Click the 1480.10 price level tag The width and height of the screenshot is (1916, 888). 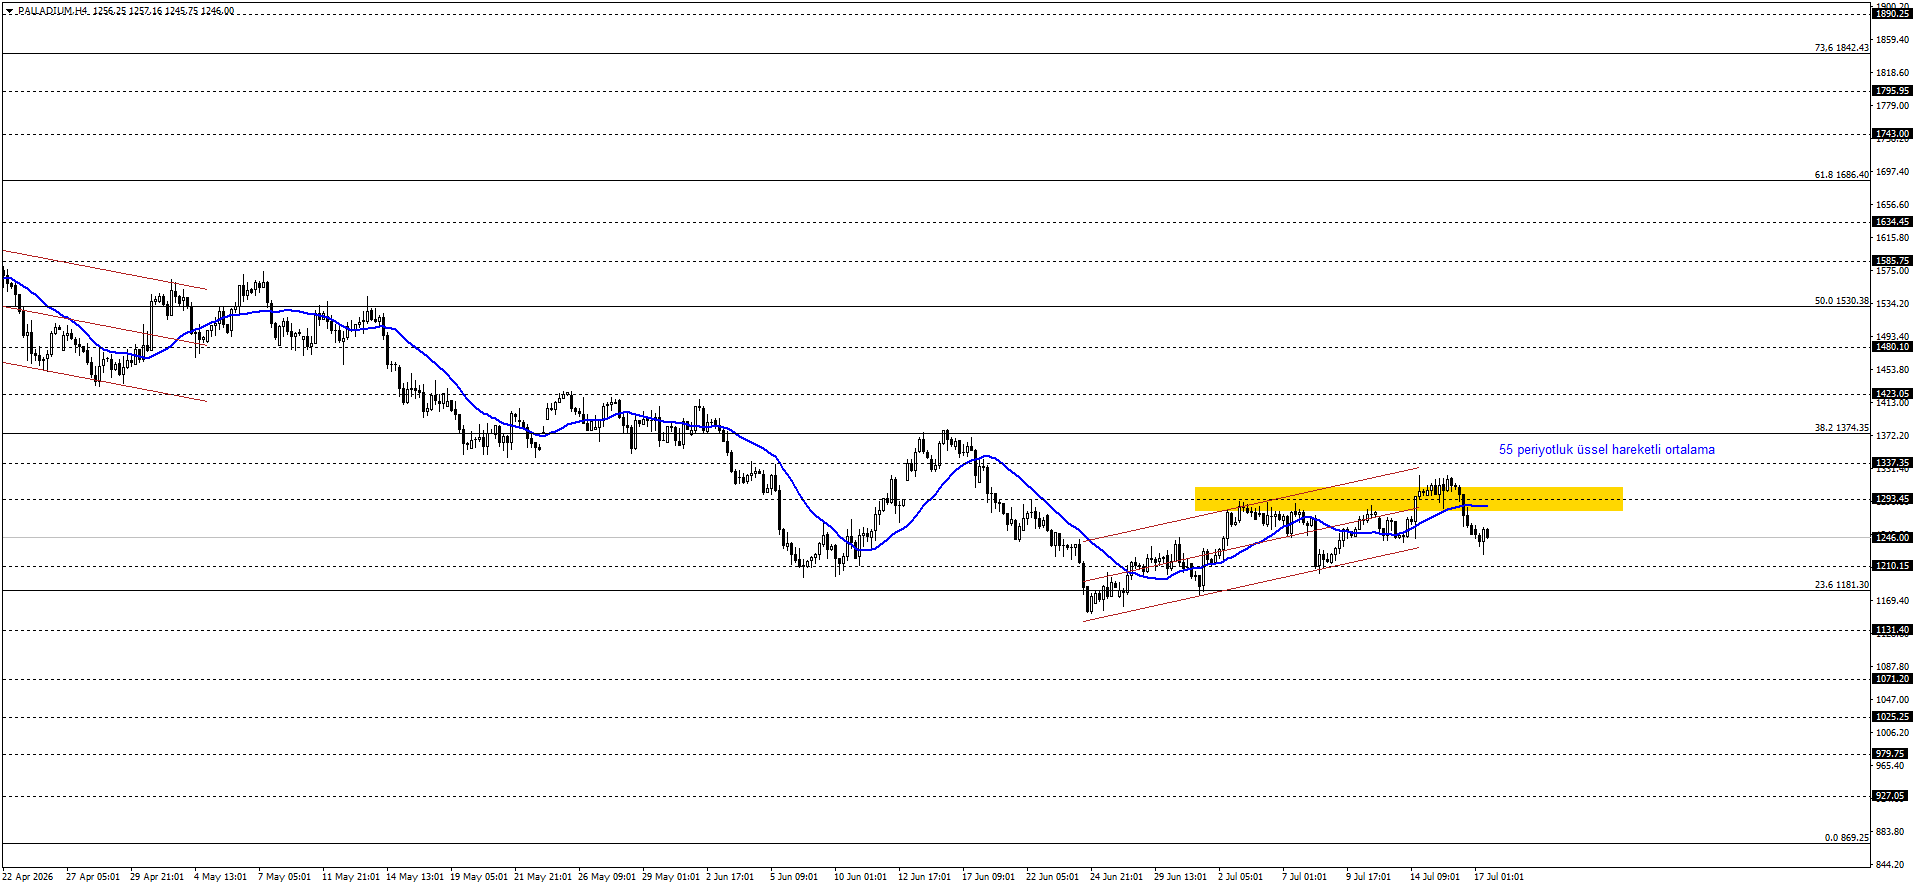1892,347
